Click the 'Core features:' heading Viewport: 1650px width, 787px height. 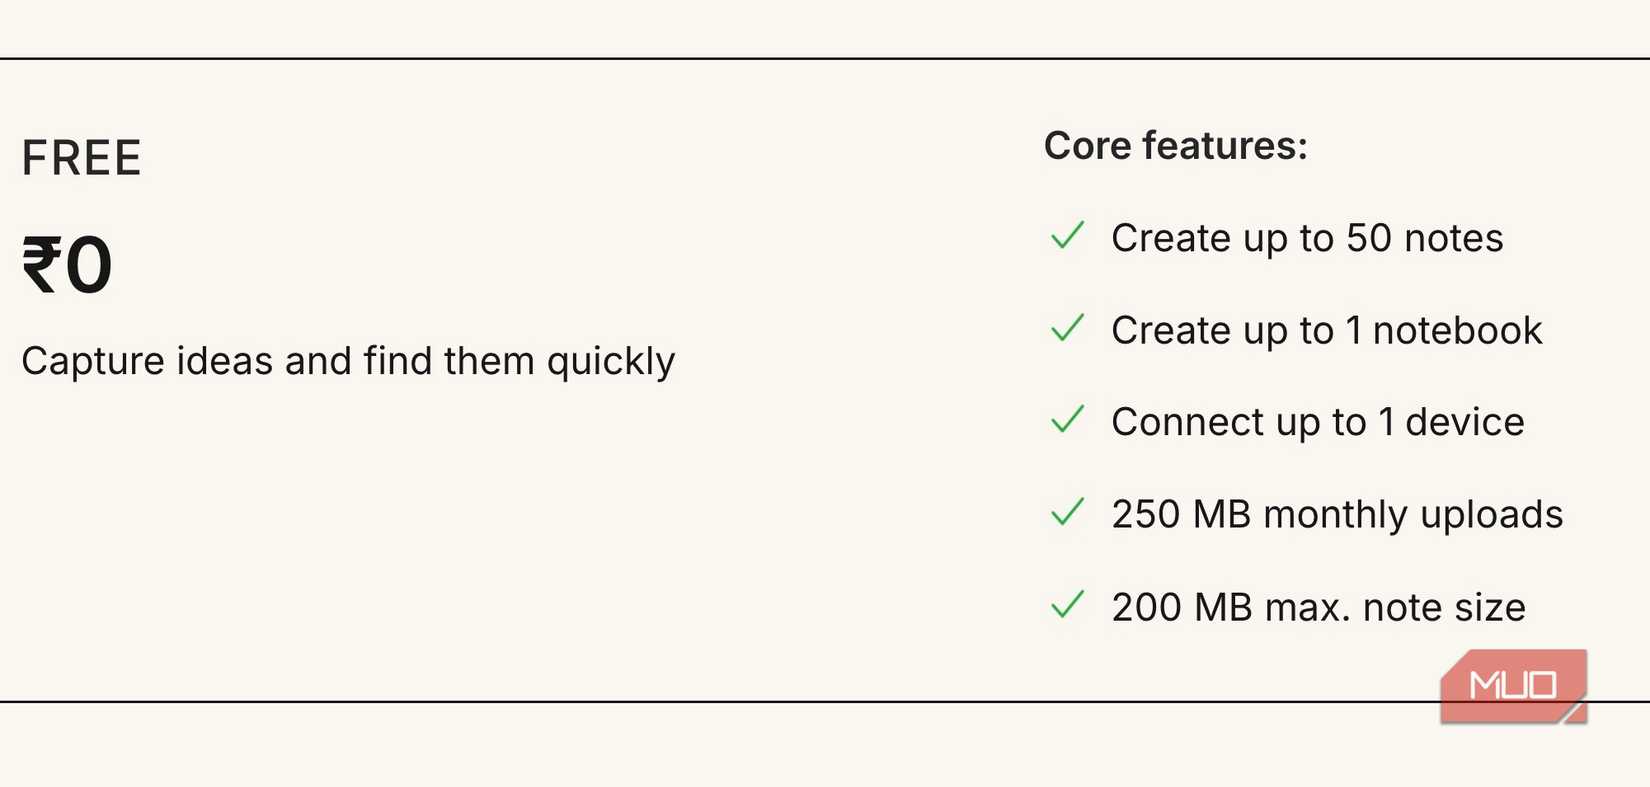1175,146
